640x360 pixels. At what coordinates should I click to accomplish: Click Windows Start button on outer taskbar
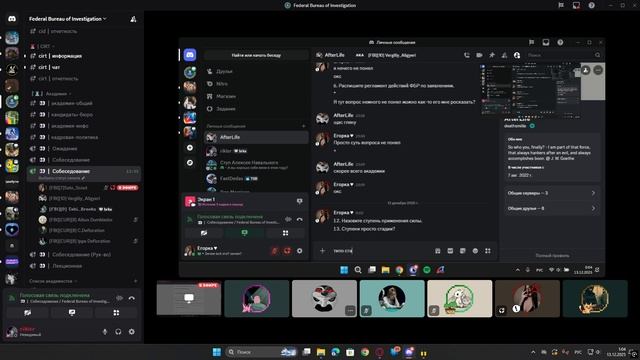[217, 352]
